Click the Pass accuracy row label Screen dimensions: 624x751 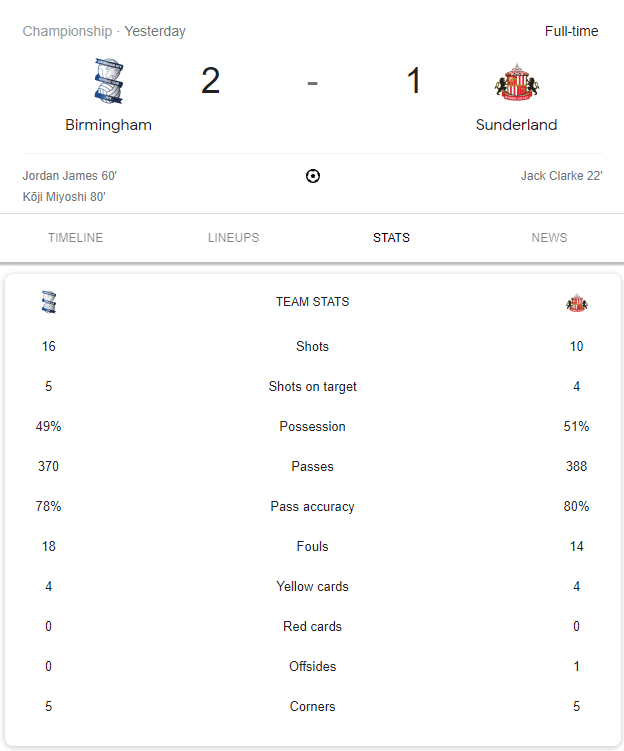(x=312, y=507)
